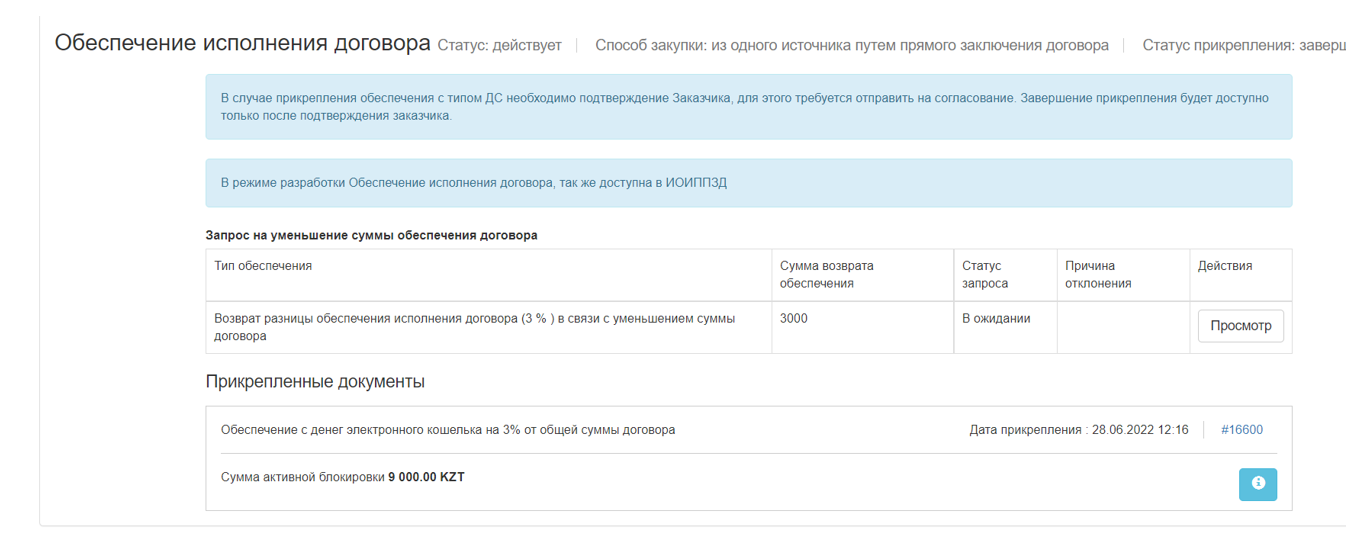The height and width of the screenshot is (542, 1346).
Task: Click the 'Сумма активной блокировки 9 000.00 KZT' text
Action: pos(342,477)
